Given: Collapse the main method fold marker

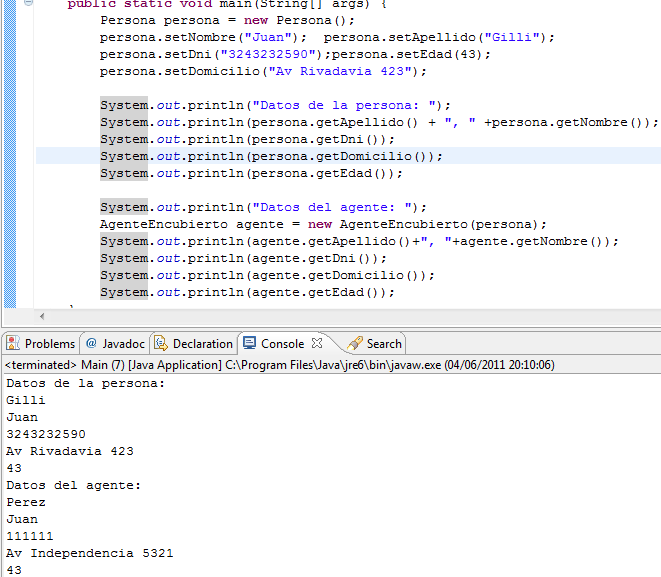Looking at the screenshot, I should 28,3.
